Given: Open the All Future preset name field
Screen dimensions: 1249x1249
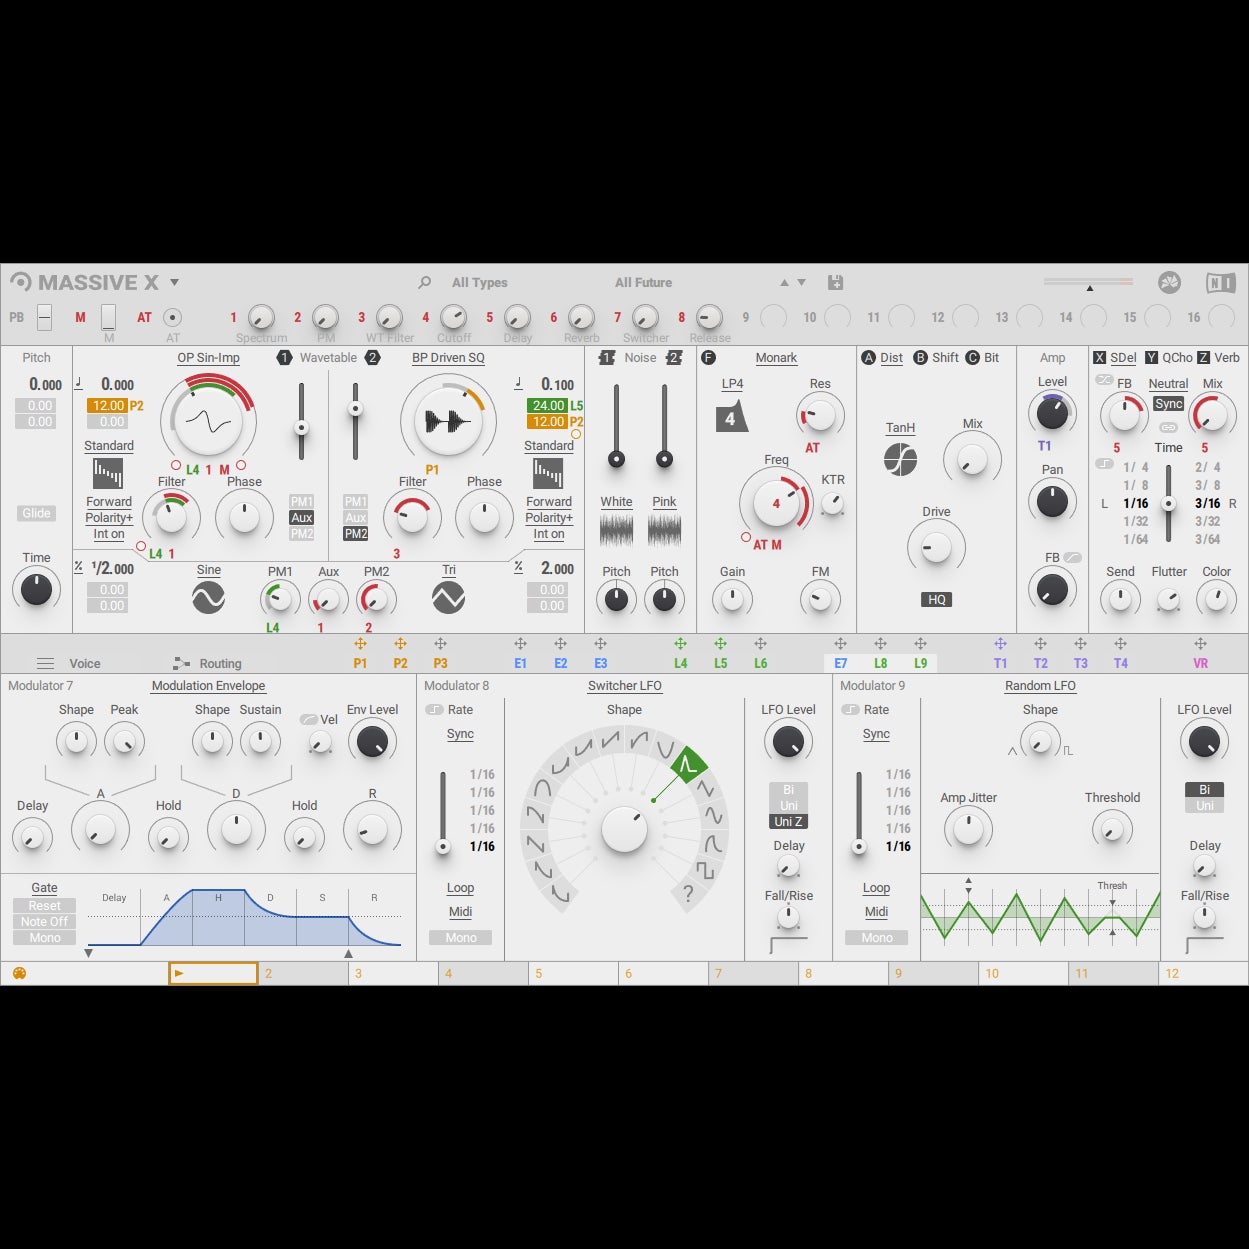Looking at the screenshot, I should pos(643,283).
